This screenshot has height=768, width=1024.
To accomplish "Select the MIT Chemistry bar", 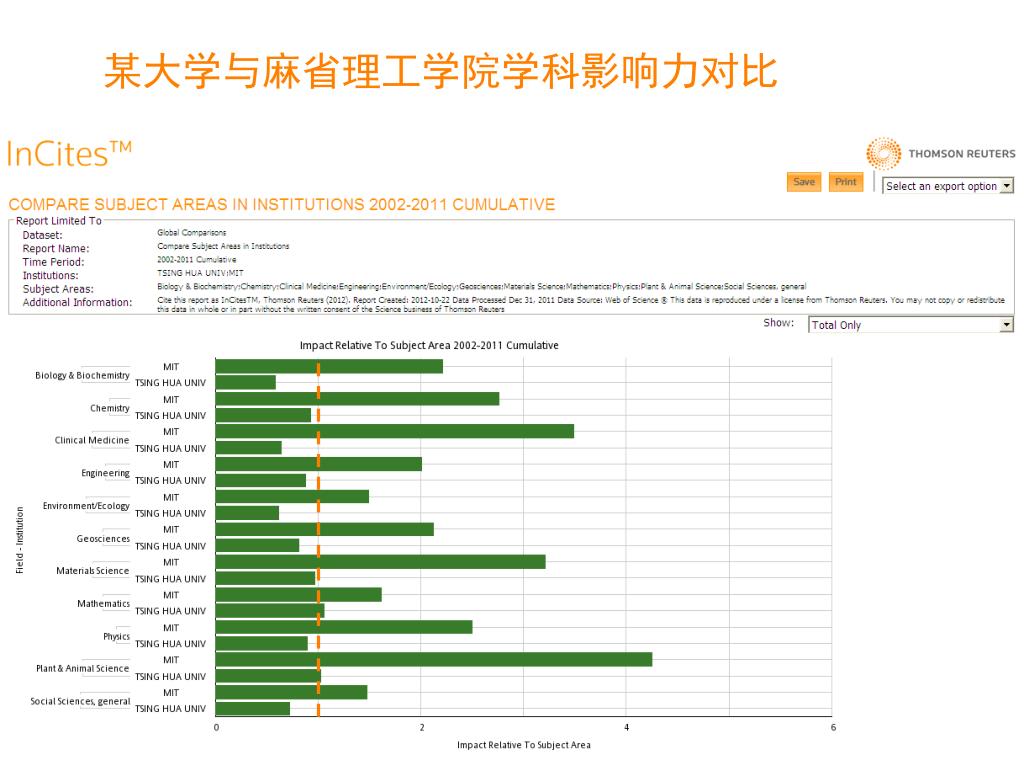I will tap(357, 399).
